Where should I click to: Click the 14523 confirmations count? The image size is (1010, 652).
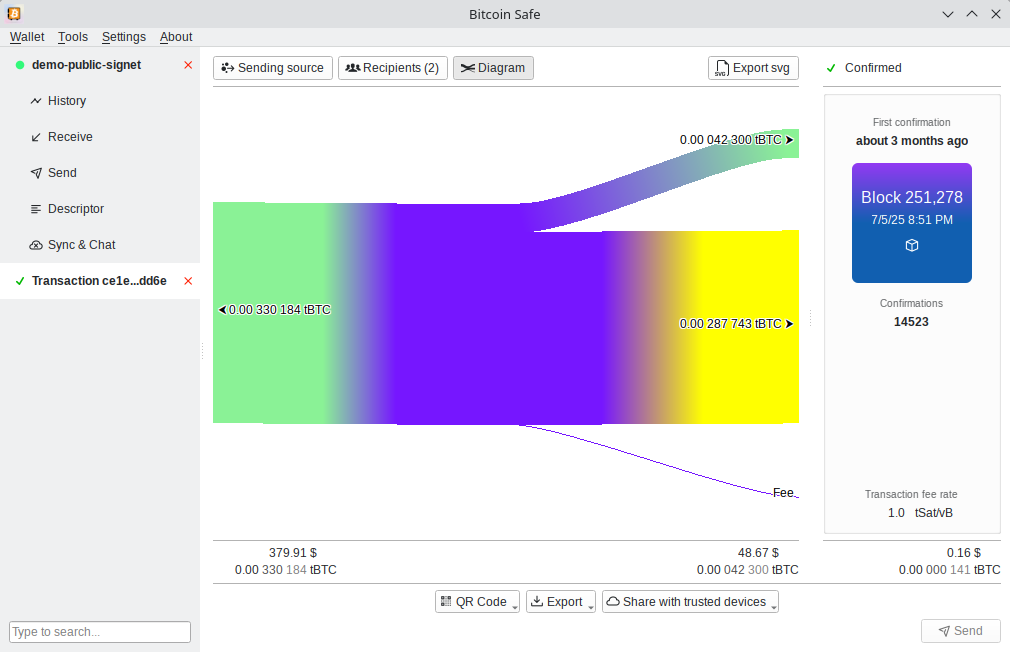[x=911, y=322]
